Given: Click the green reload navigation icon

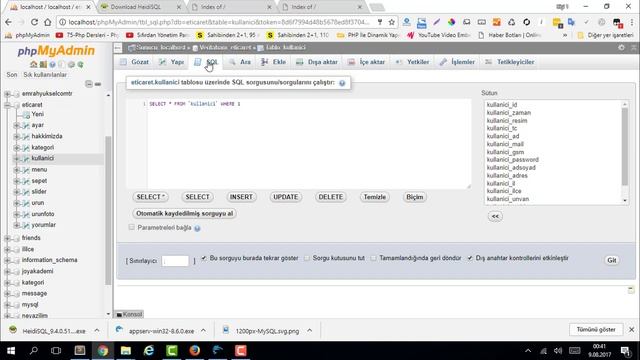Looking at the screenshot, I should coord(80,64).
